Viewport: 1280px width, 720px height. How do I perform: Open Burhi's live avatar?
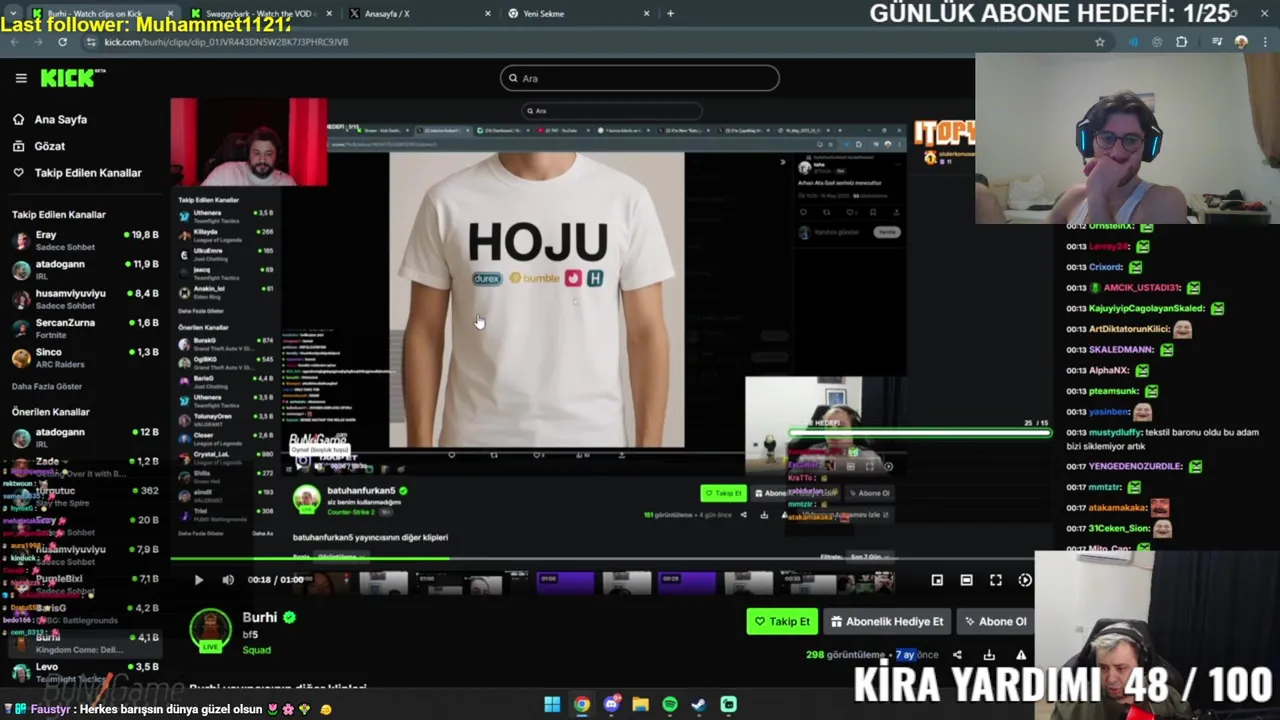click(x=210, y=631)
